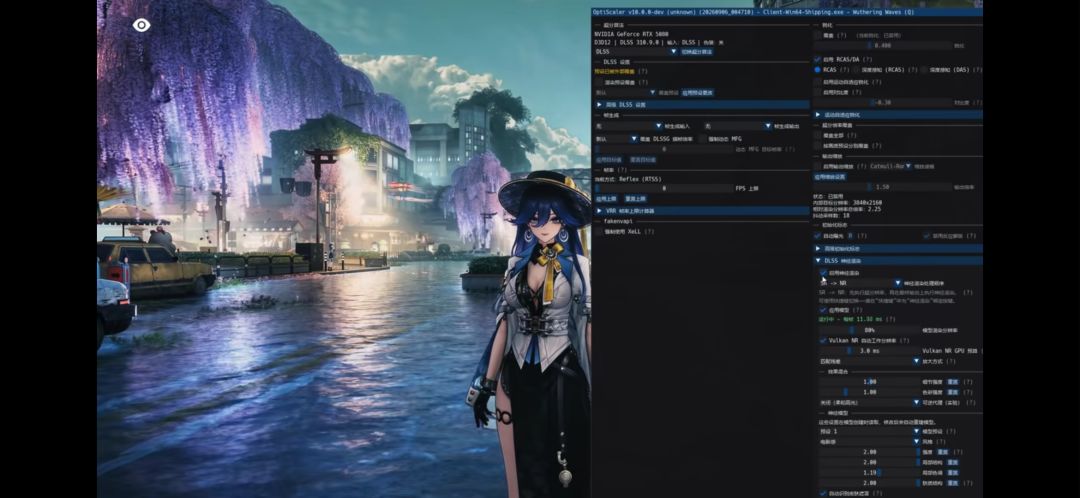Open the help marker beside XeLL checkbox
The image size is (1080, 498).
click(649, 231)
